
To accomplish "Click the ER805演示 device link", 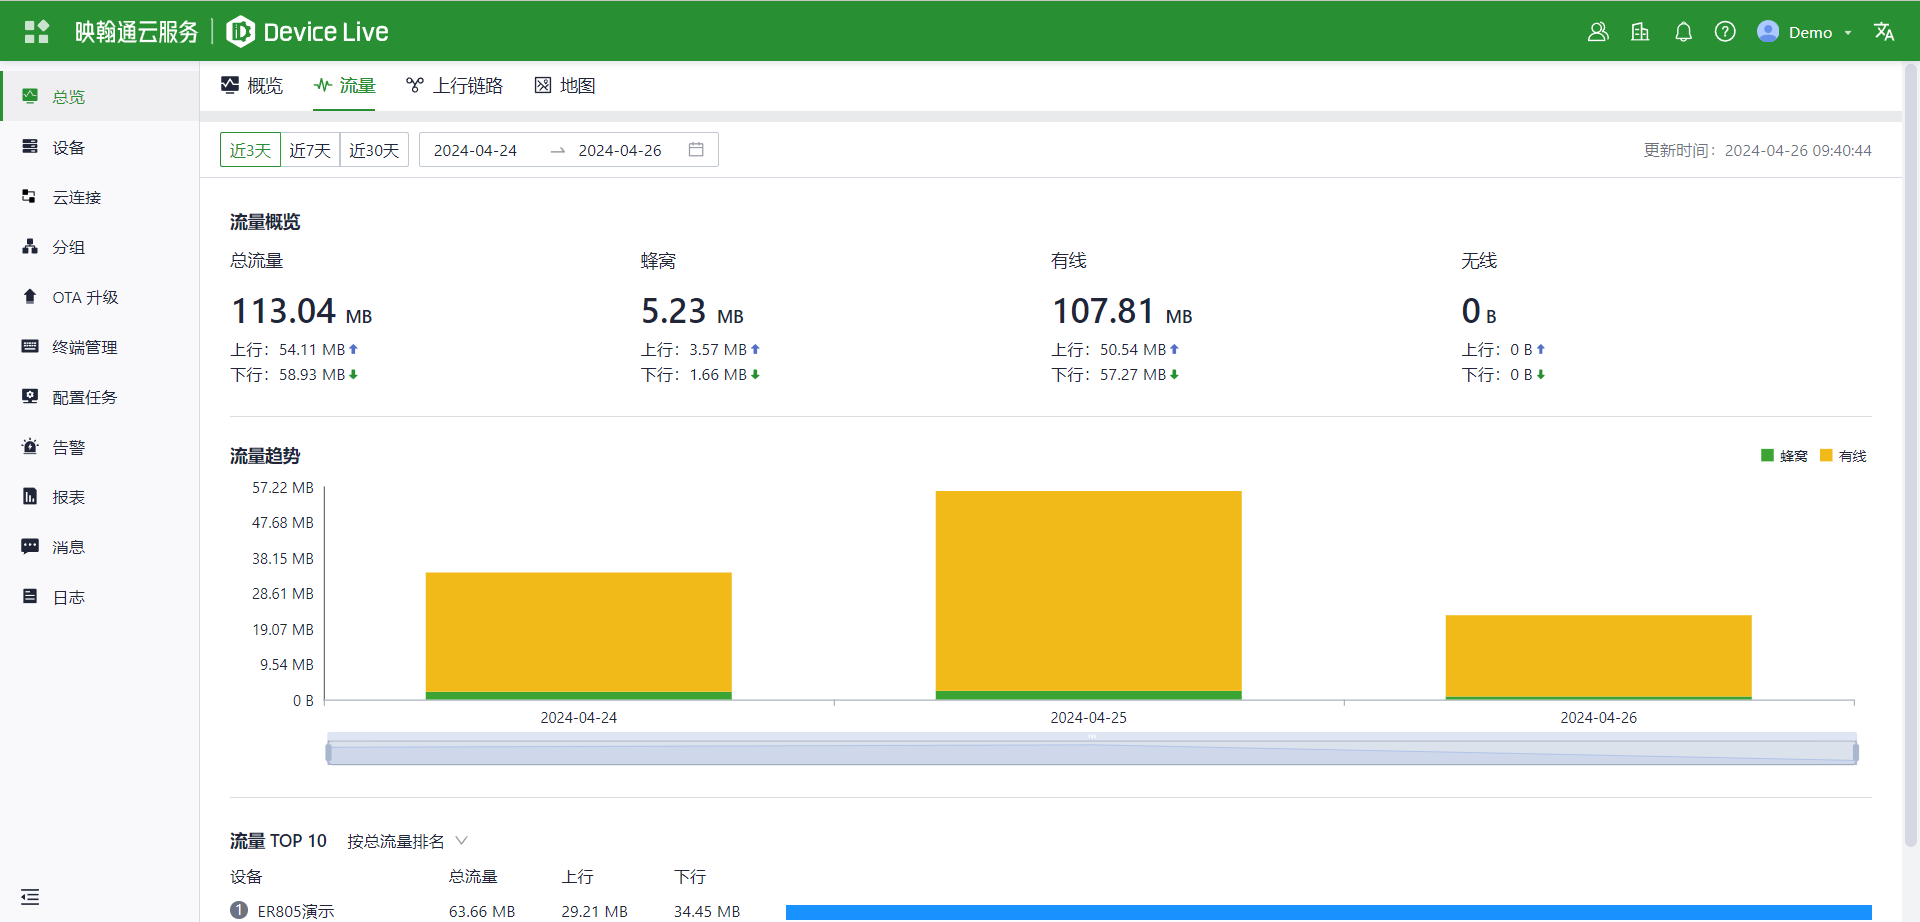I will tap(296, 911).
